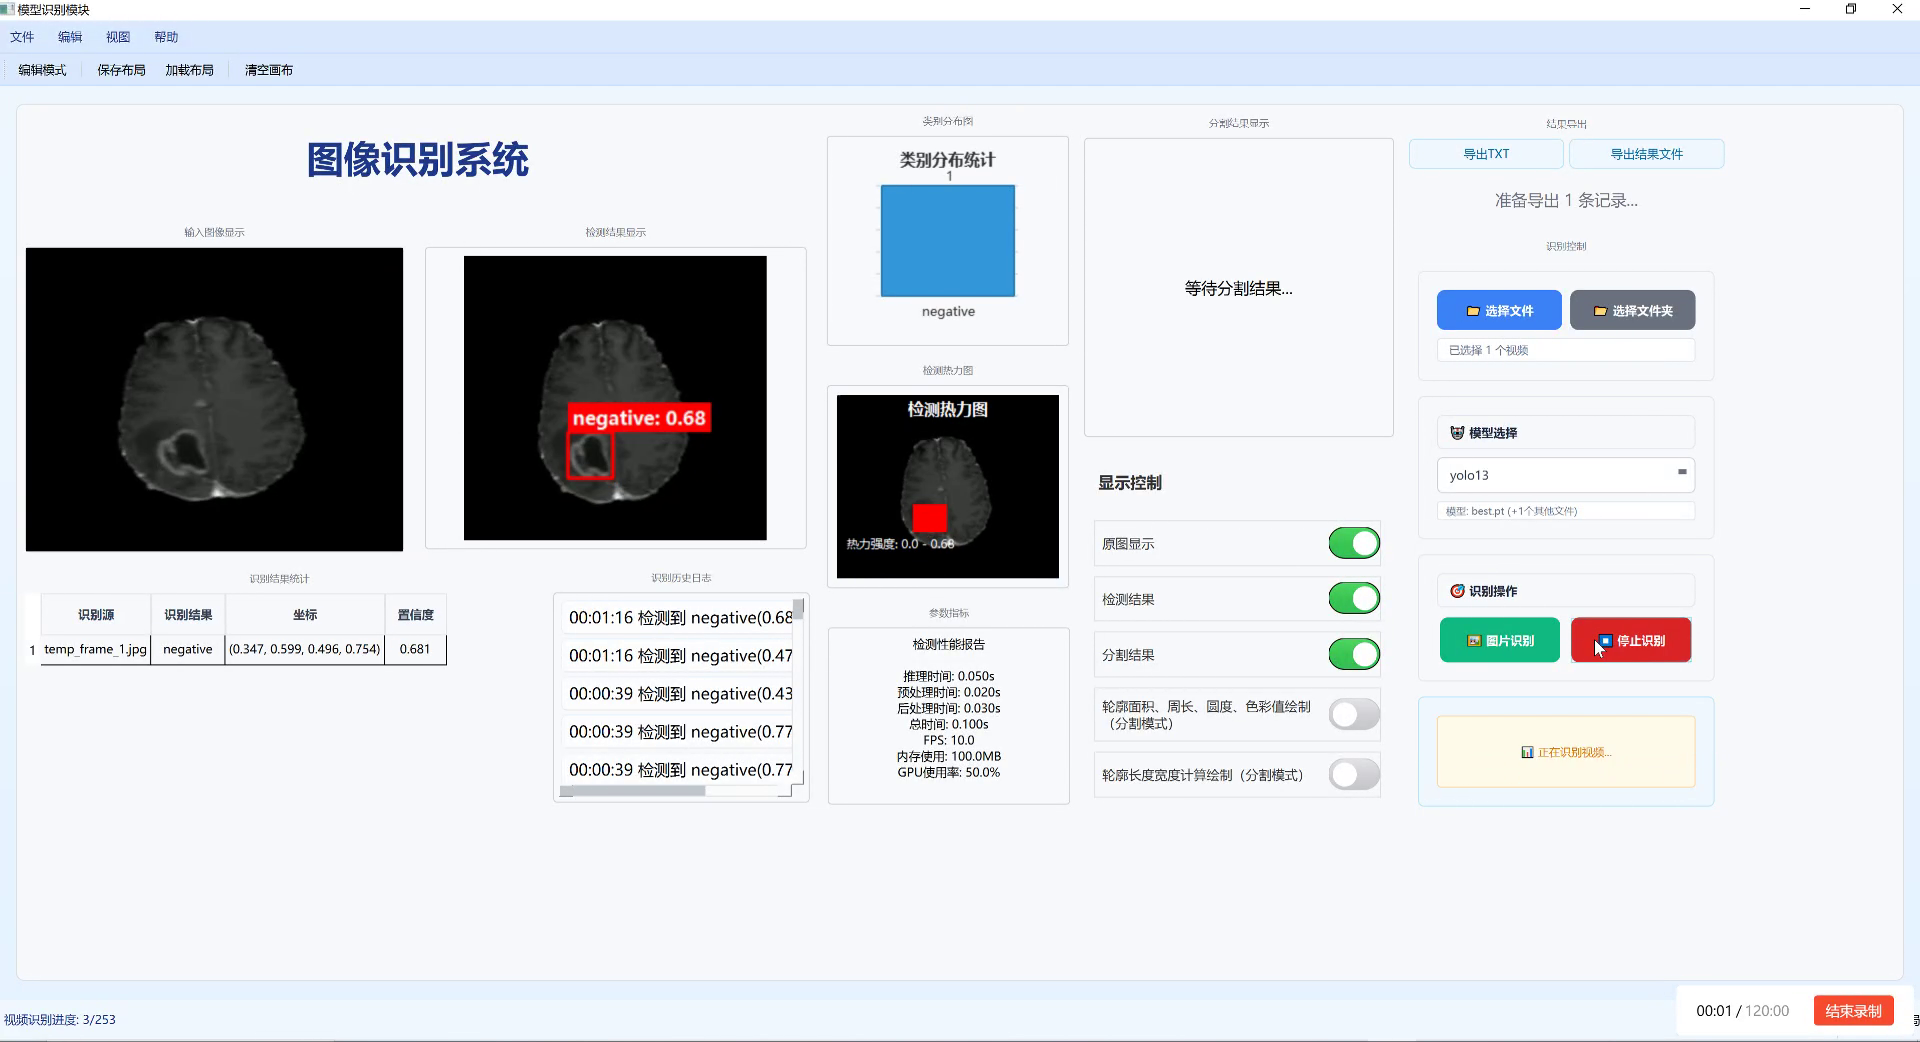Click the application icon in the title bar

click(8, 10)
